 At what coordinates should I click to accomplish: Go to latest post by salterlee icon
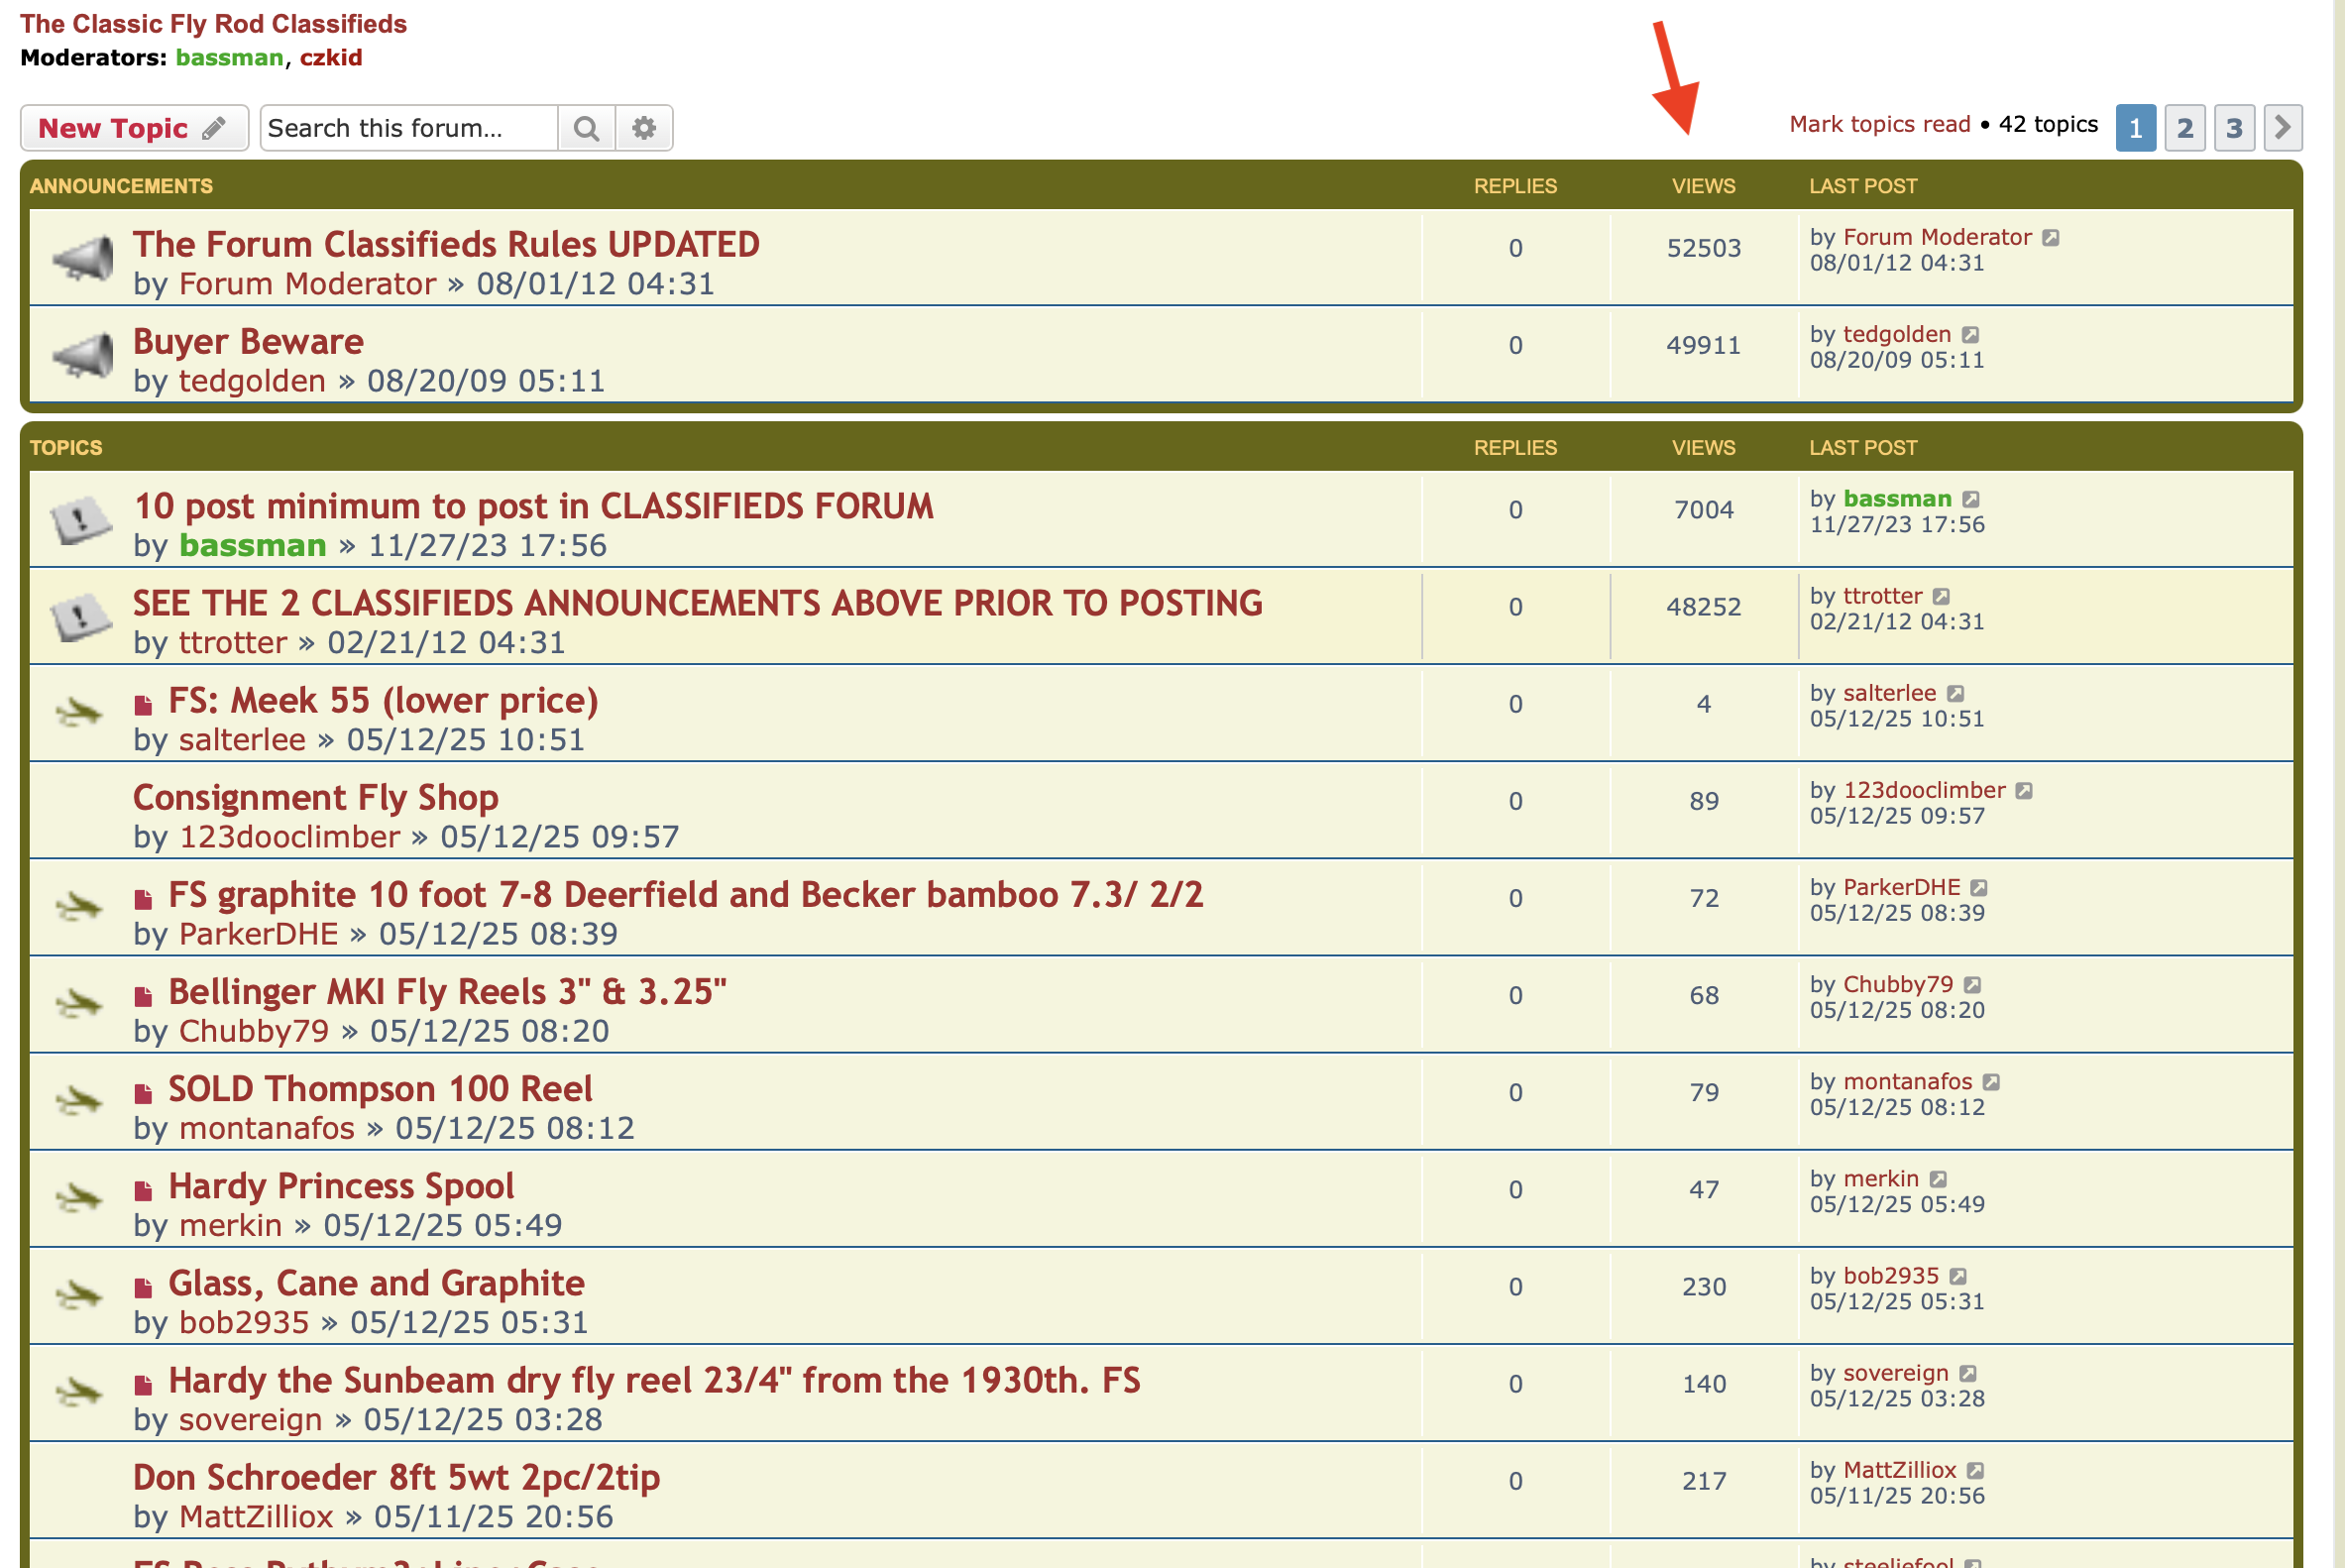click(x=1956, y=694)
